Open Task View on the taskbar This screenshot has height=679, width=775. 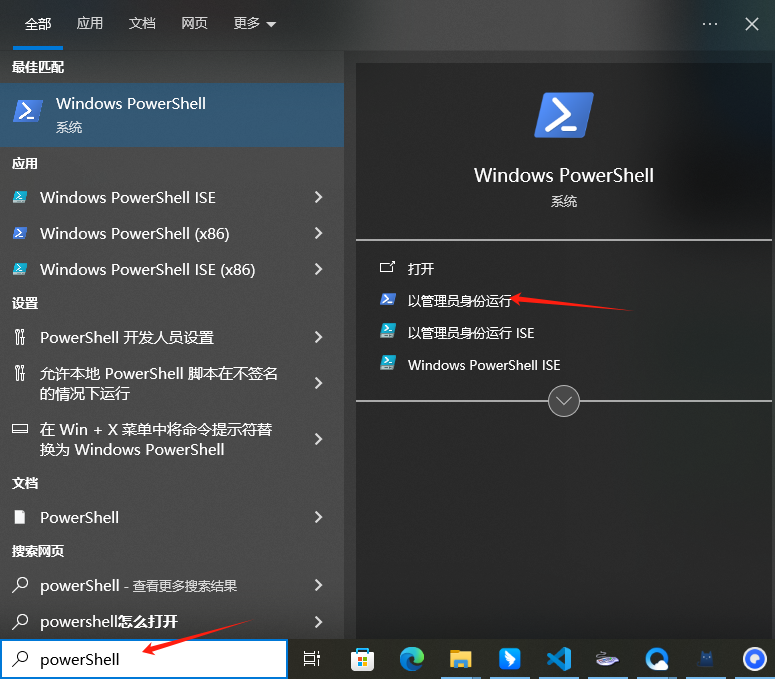pyautogui.click(x=311, y=659)
